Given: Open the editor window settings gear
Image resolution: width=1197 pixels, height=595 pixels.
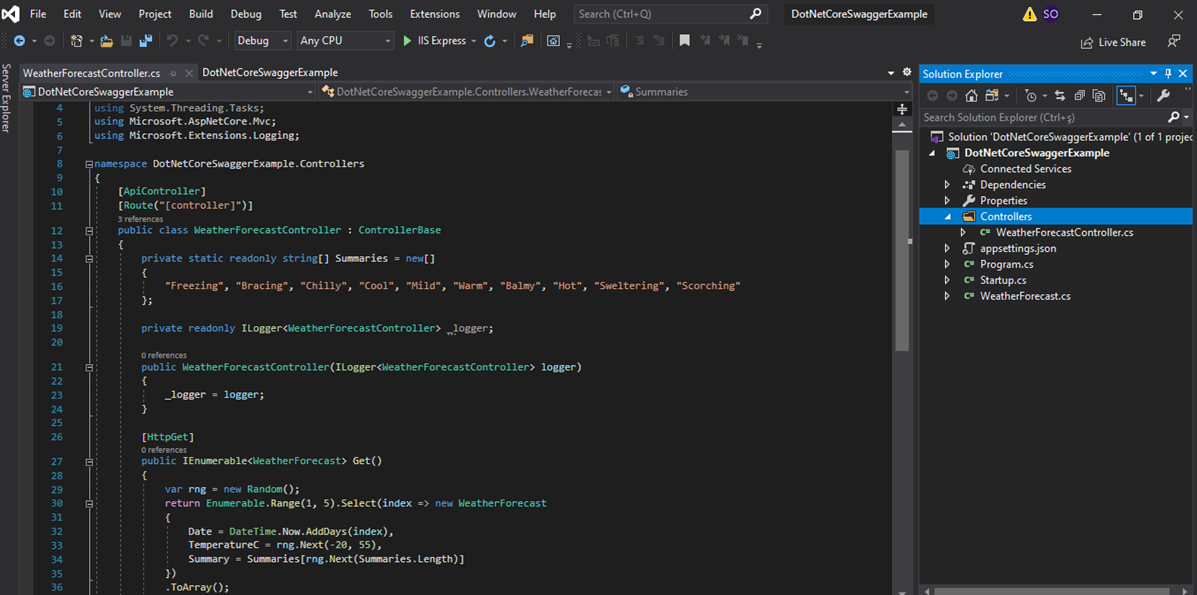Looking at the screenshot, I should [x=907, y=72].
